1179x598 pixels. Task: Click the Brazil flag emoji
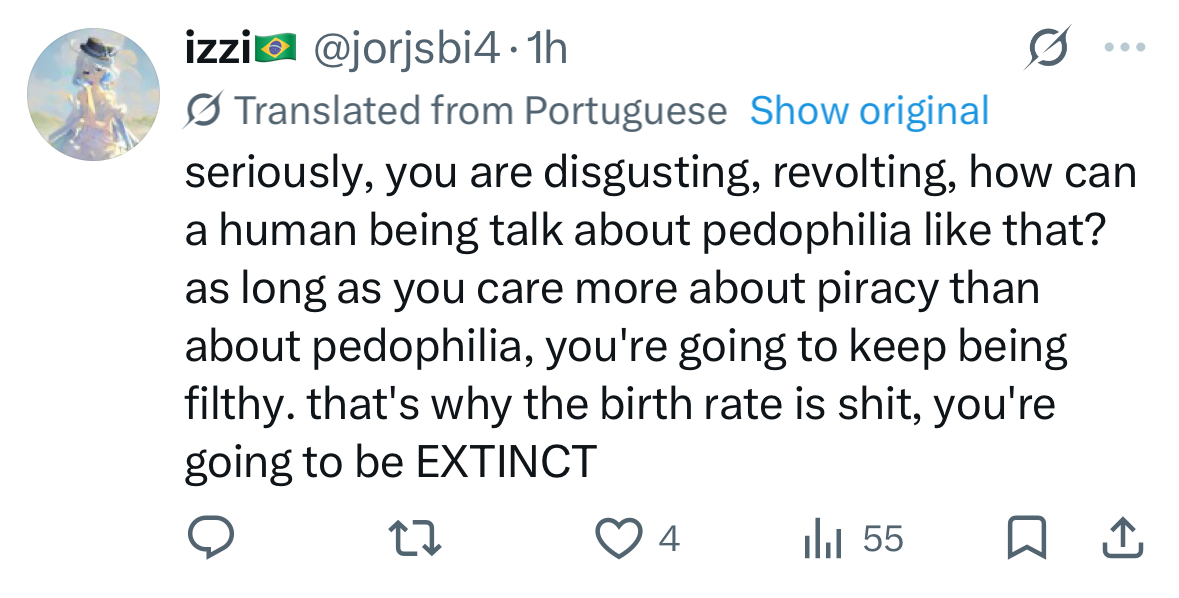pyautogui.click(x=277, y=48)
